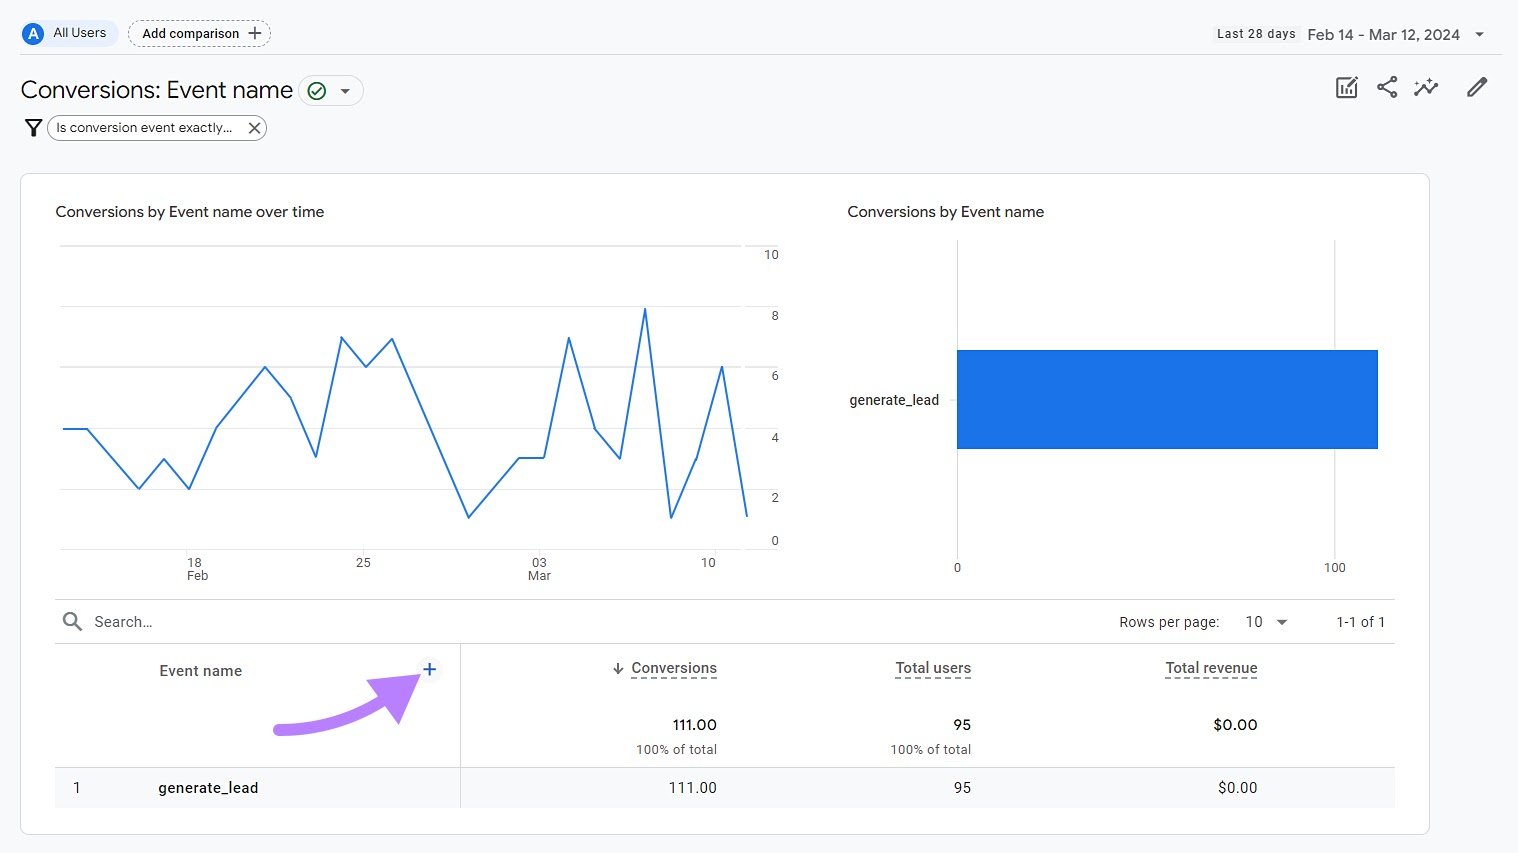This screenshot has width=1518, height=853.
Task: Select the generate_lead event row link
Action: pyautogui.click(x=207, y=787)
